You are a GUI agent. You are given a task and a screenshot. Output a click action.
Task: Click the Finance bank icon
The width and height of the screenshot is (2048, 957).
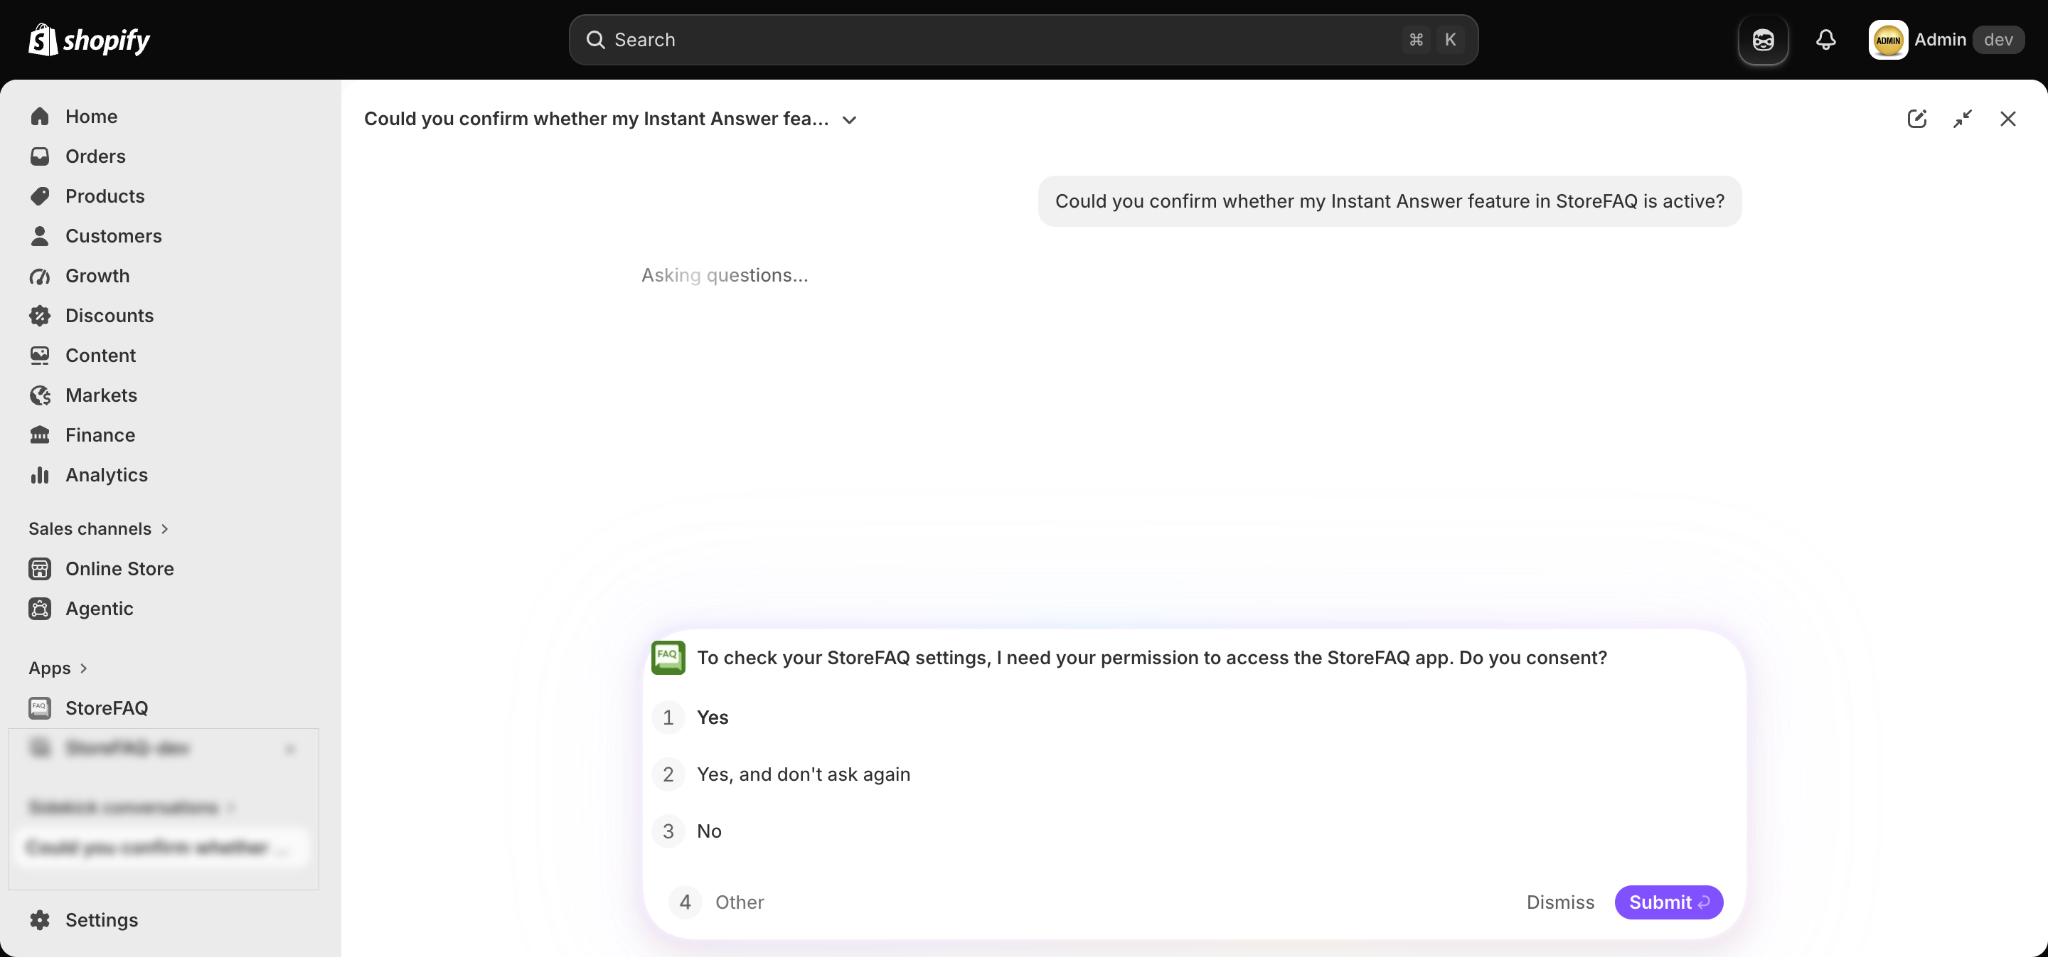point(40,435)
